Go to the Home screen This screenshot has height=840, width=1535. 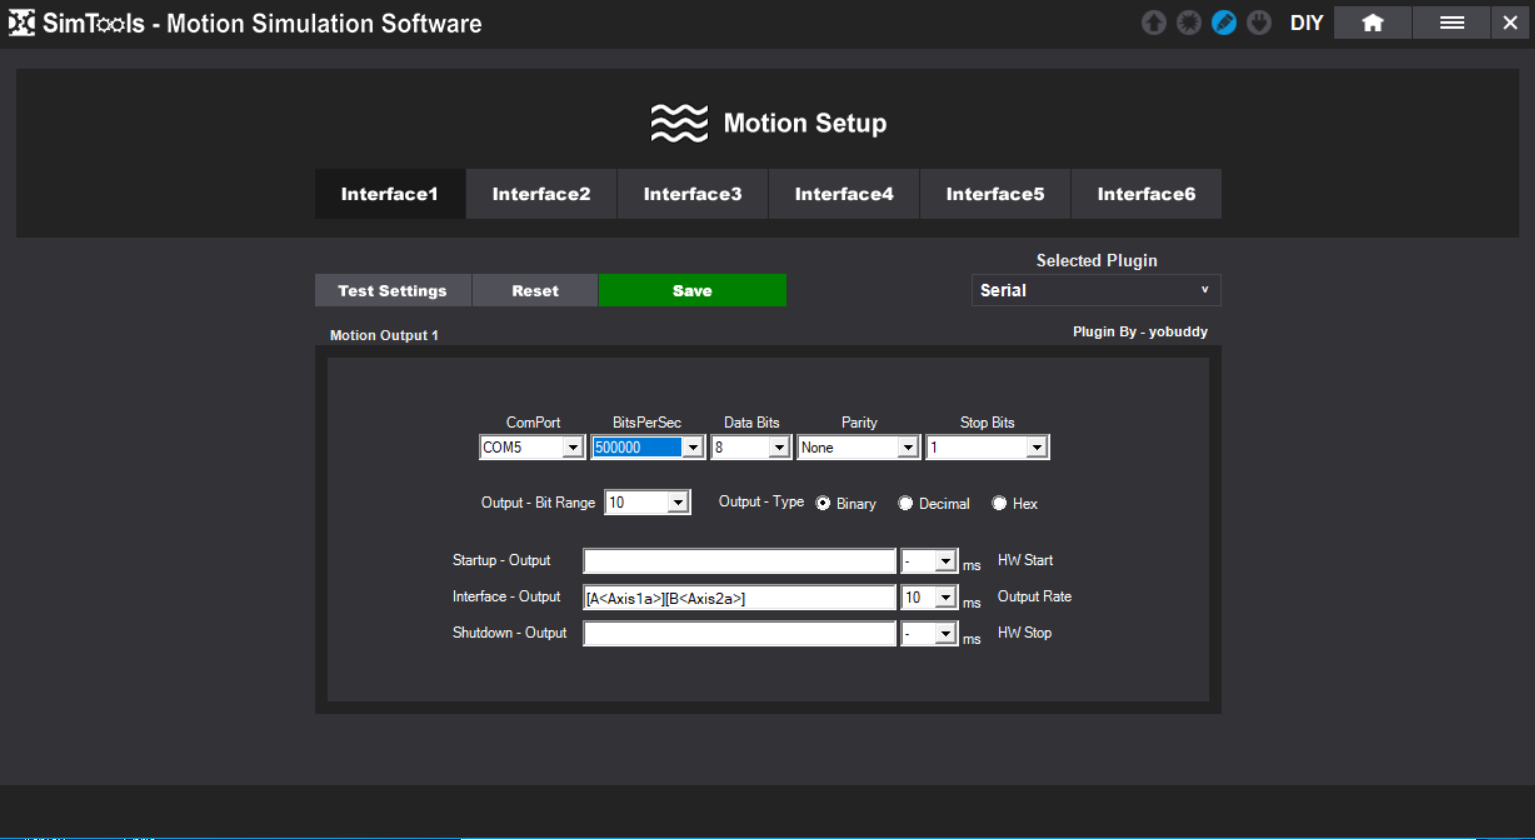tap(1372, 23)
